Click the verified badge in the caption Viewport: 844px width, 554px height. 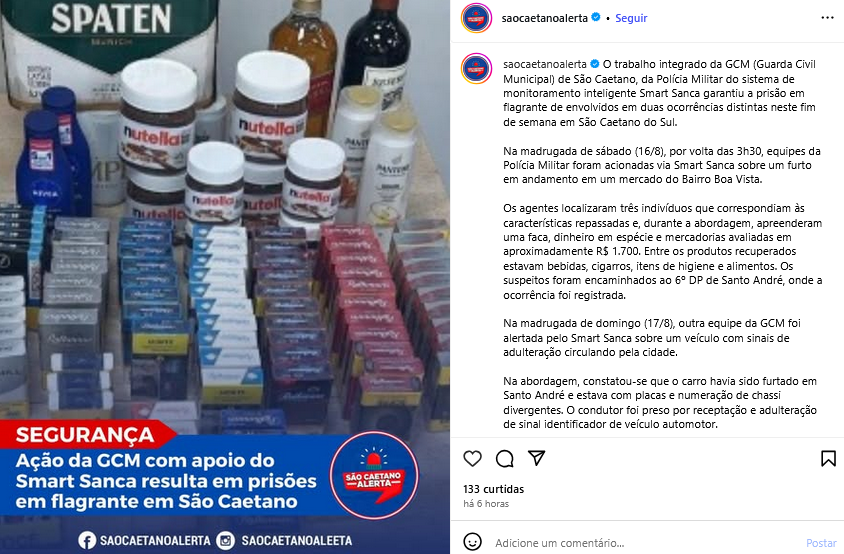point(595,64)
